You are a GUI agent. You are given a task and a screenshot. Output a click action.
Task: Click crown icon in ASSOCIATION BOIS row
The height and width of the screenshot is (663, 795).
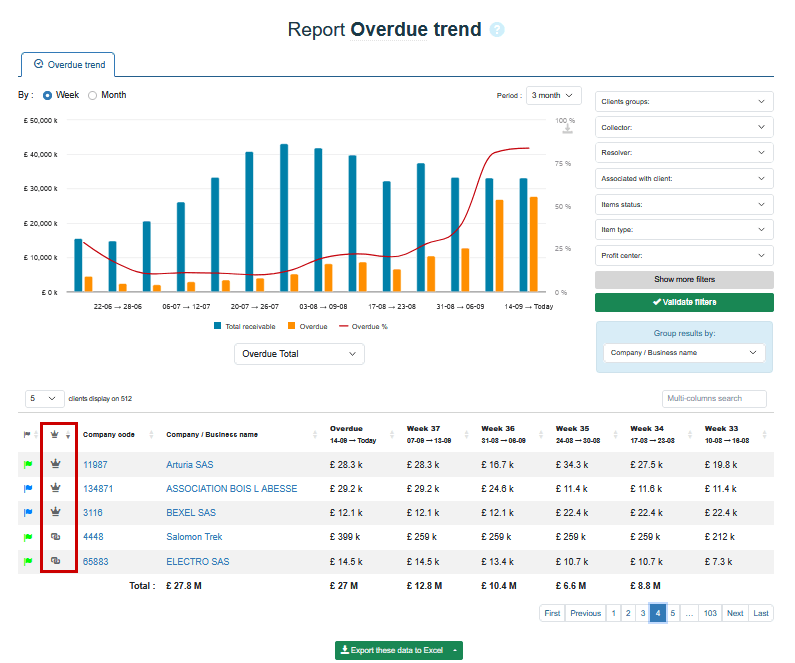point(56,487)
